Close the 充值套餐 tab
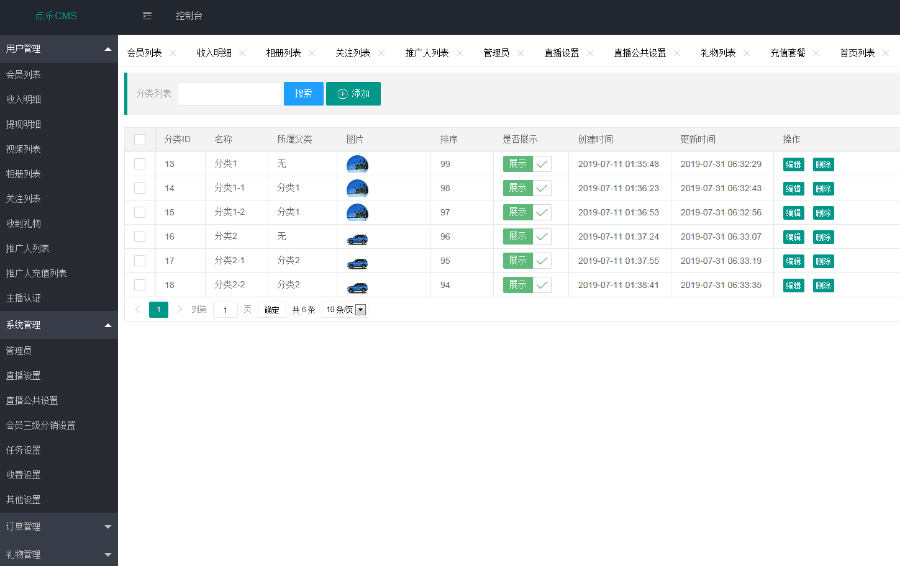The height and width of the screenshot is (566, 900). 816,53
